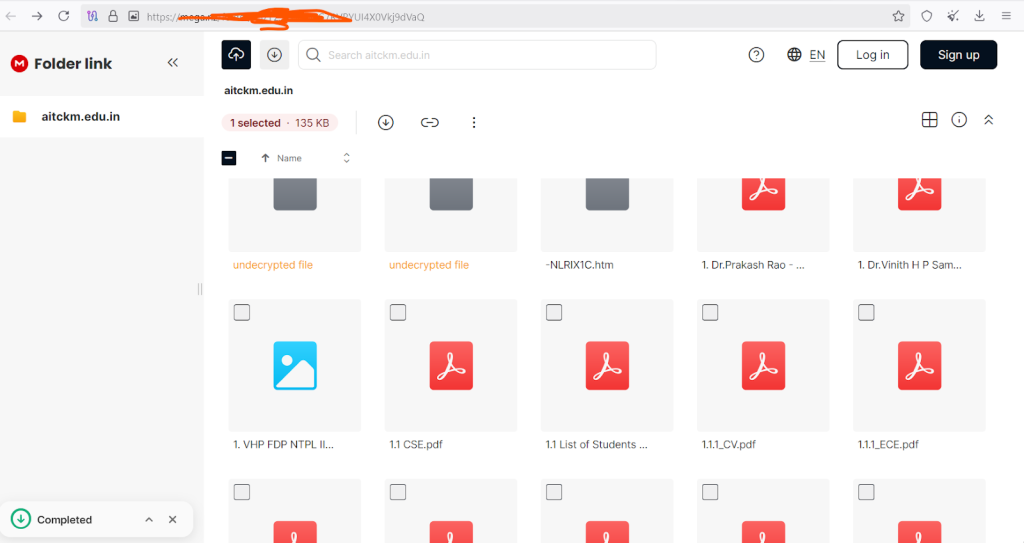Image resolution: width=1024 pixels, height=543 pixels.
Task: Collapse the left sidebar with double chevron
Action: [x=172, y=63]
